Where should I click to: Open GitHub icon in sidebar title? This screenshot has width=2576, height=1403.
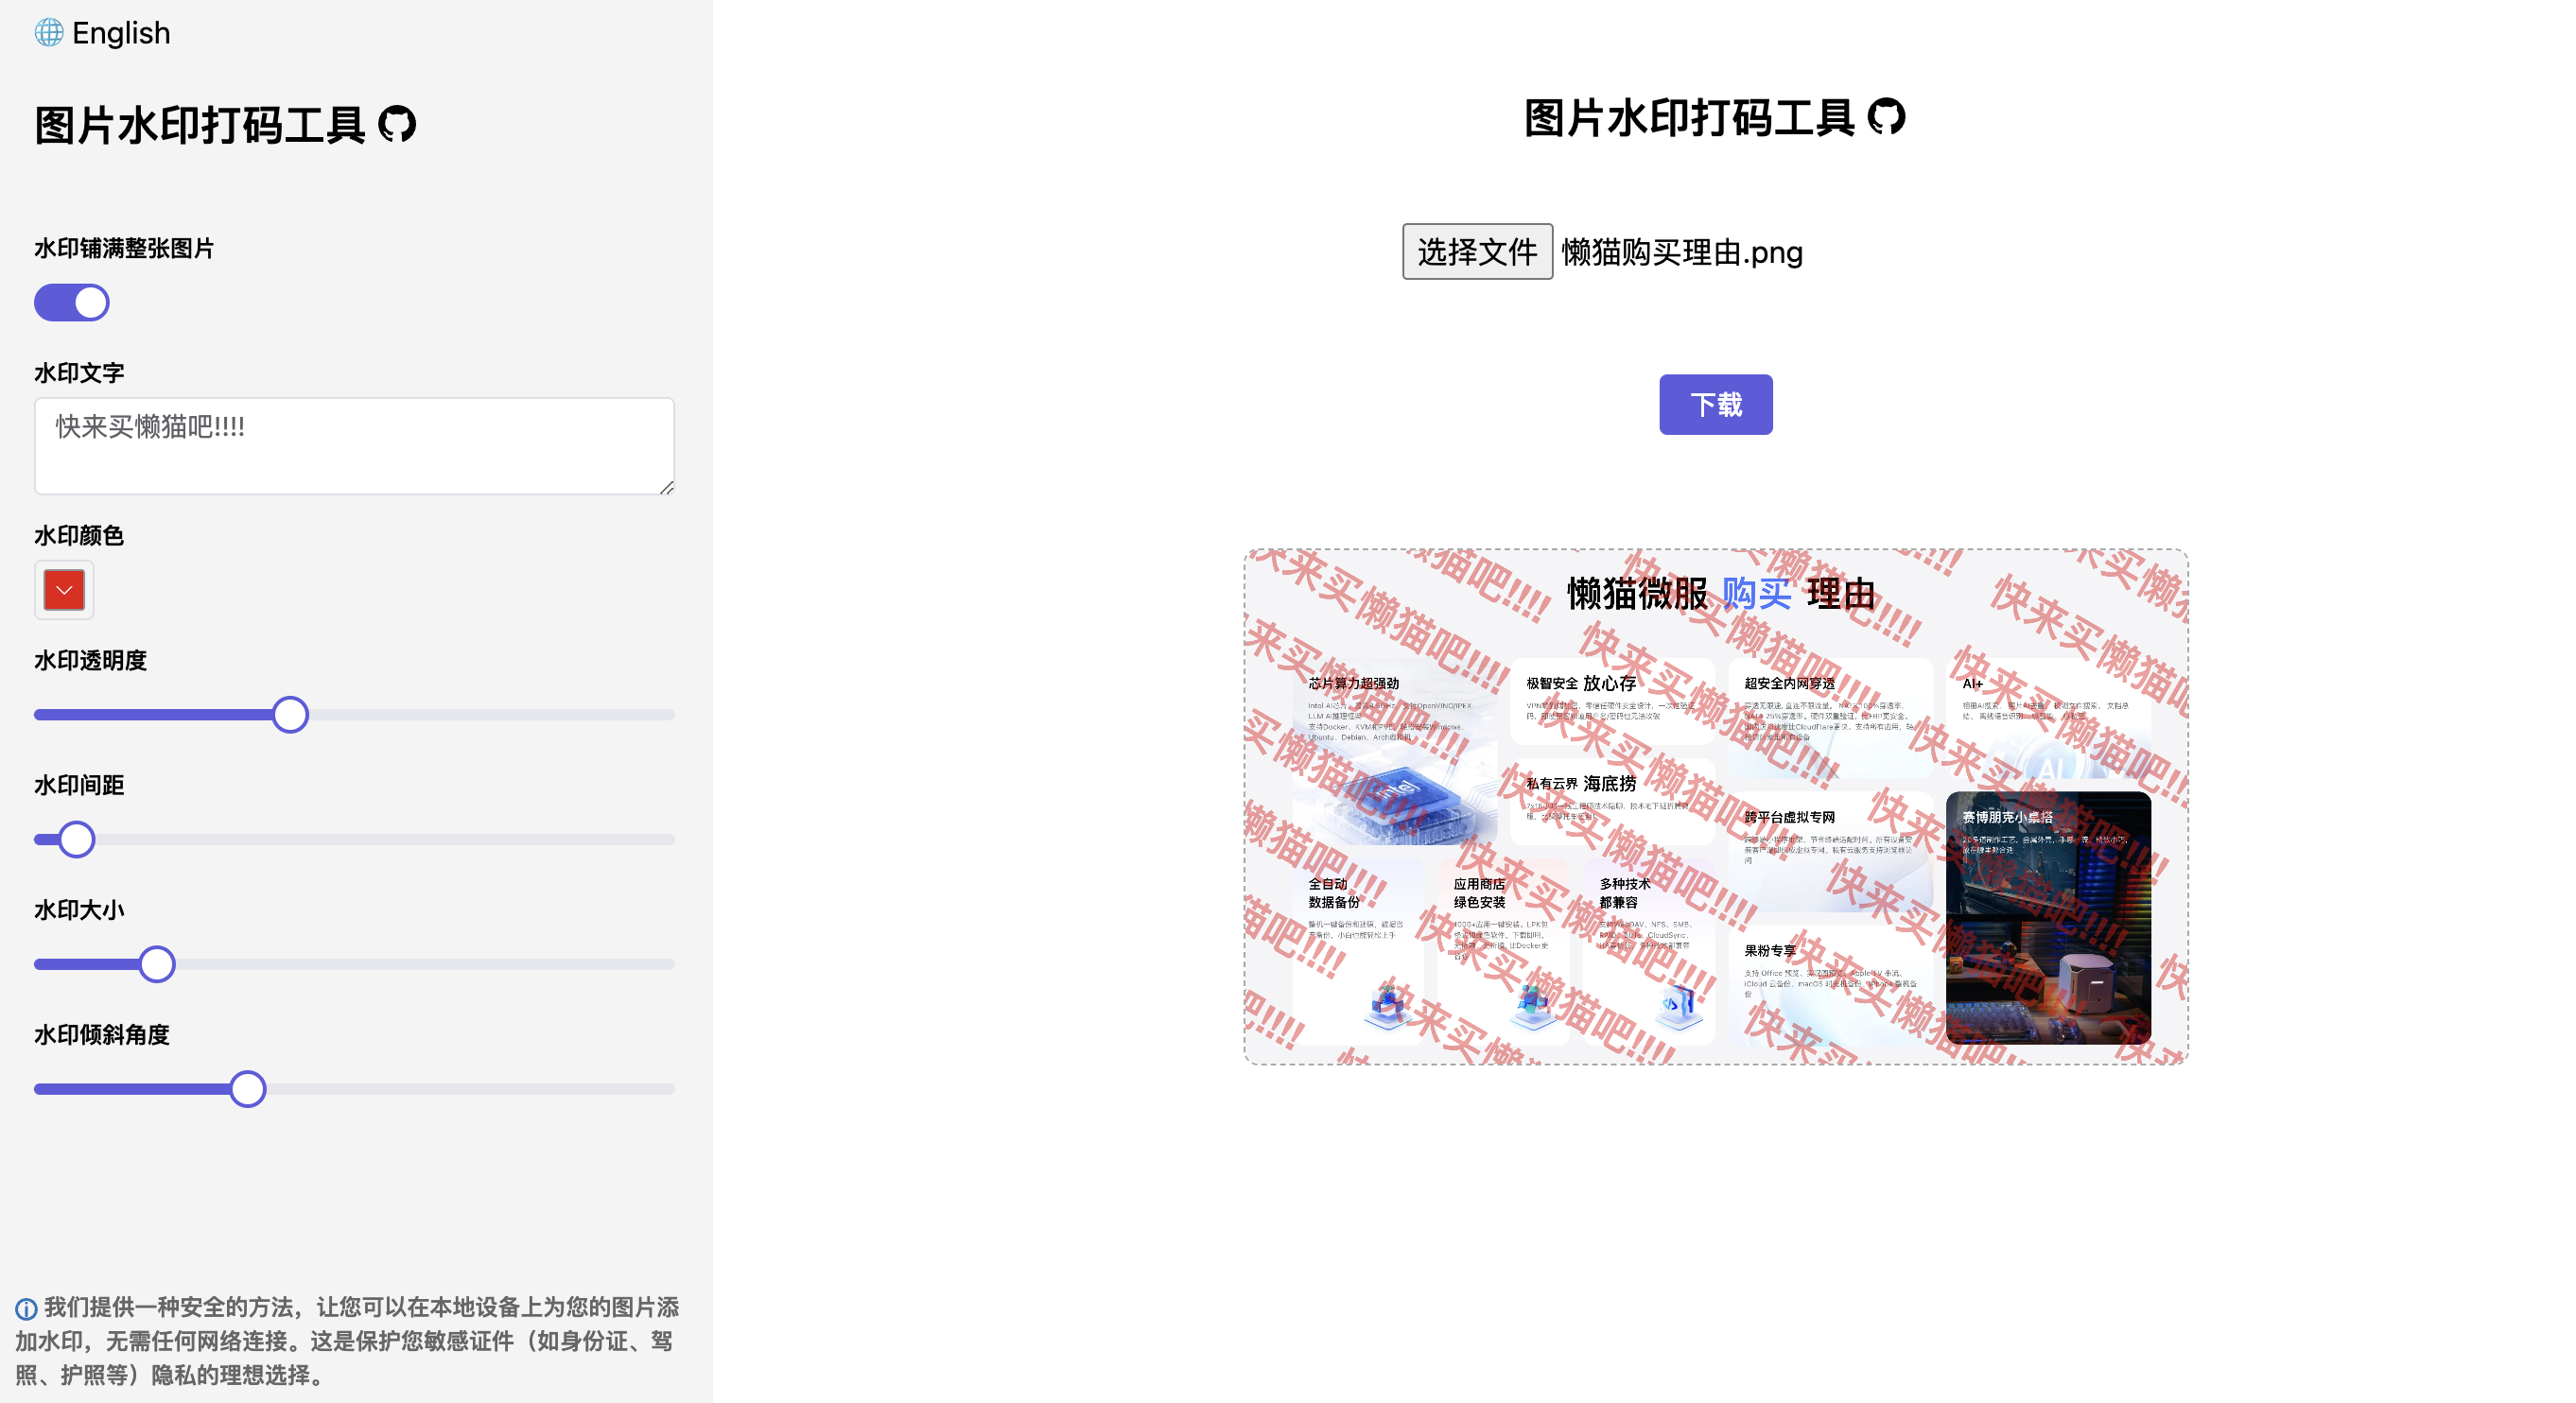pos(397,125)
